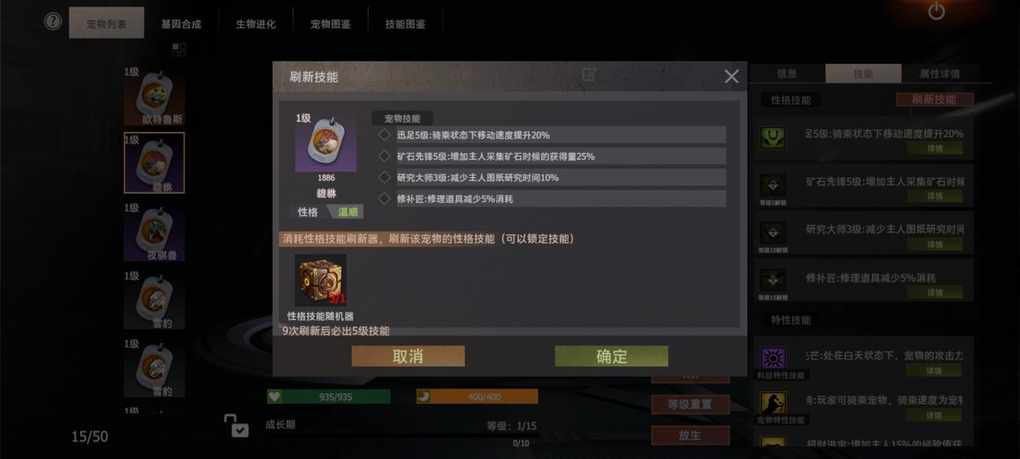Click the 等级重置 button
Screen dimensions: 1020x459
(690, 404)
